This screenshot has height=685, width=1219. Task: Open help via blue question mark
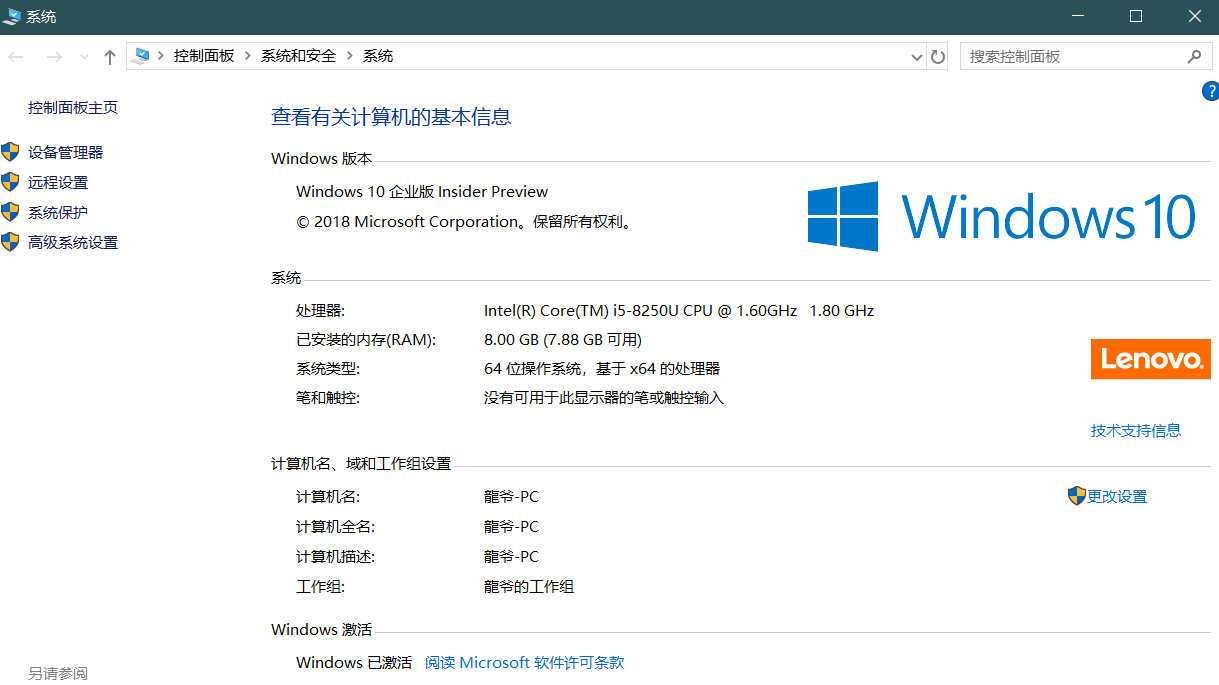click(1209, 92)
